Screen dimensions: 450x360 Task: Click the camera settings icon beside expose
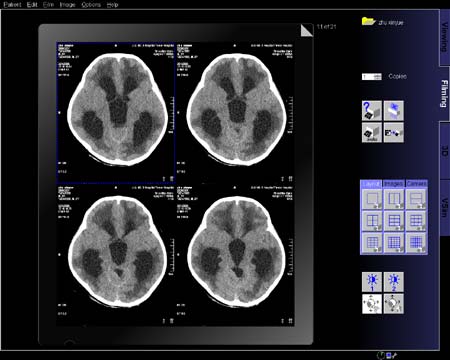click(394, 133)
